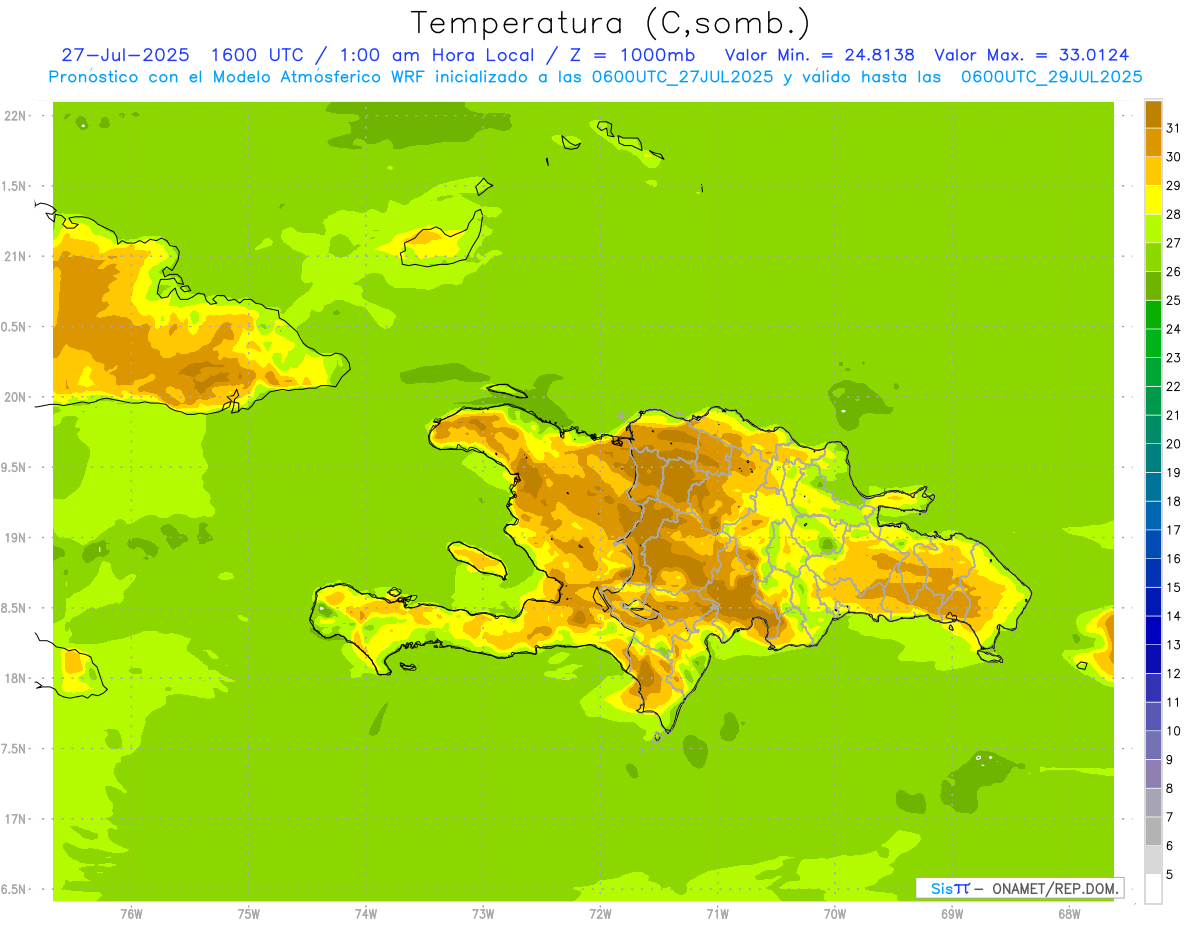Click the date '27-Jul-2025' in header
This screenshot has width=1200, height=927.
pyautogui.click(x=125, y=55)
